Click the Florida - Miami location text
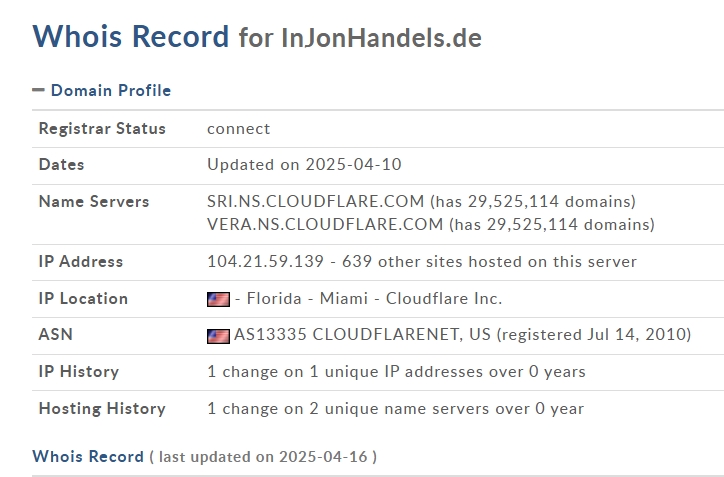 pos(307,298)
